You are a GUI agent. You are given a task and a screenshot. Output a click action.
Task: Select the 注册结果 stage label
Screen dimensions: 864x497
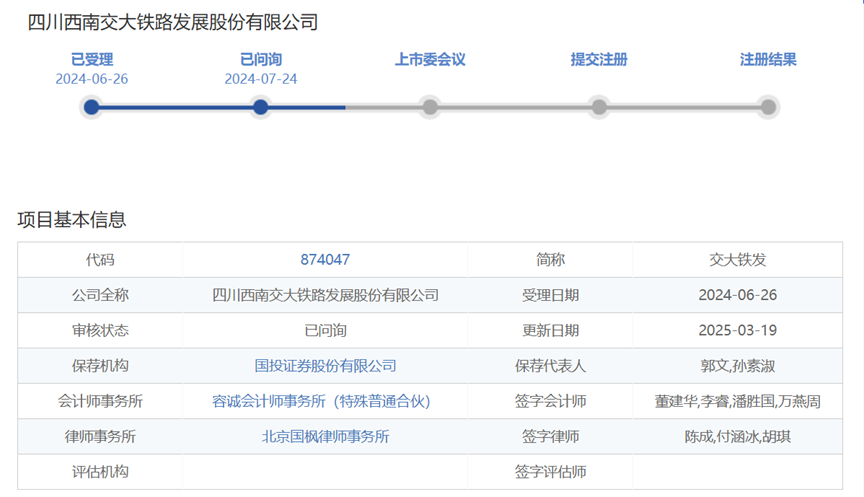pyautogui.click(x=768, y=60)
